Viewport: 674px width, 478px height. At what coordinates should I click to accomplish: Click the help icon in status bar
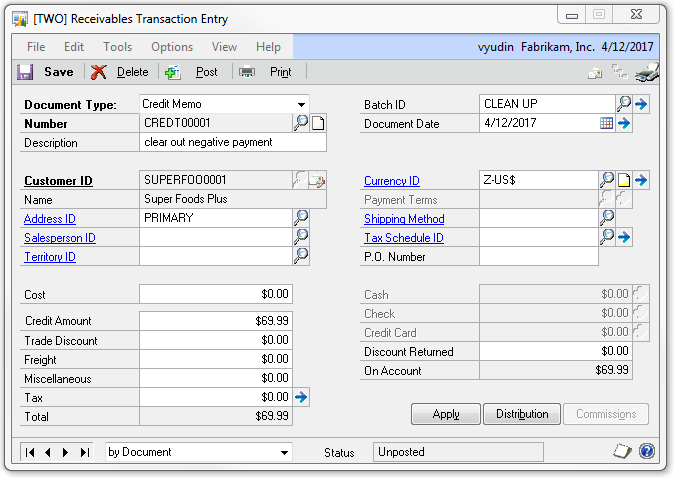pyautogui.click(x=647, y=452)
